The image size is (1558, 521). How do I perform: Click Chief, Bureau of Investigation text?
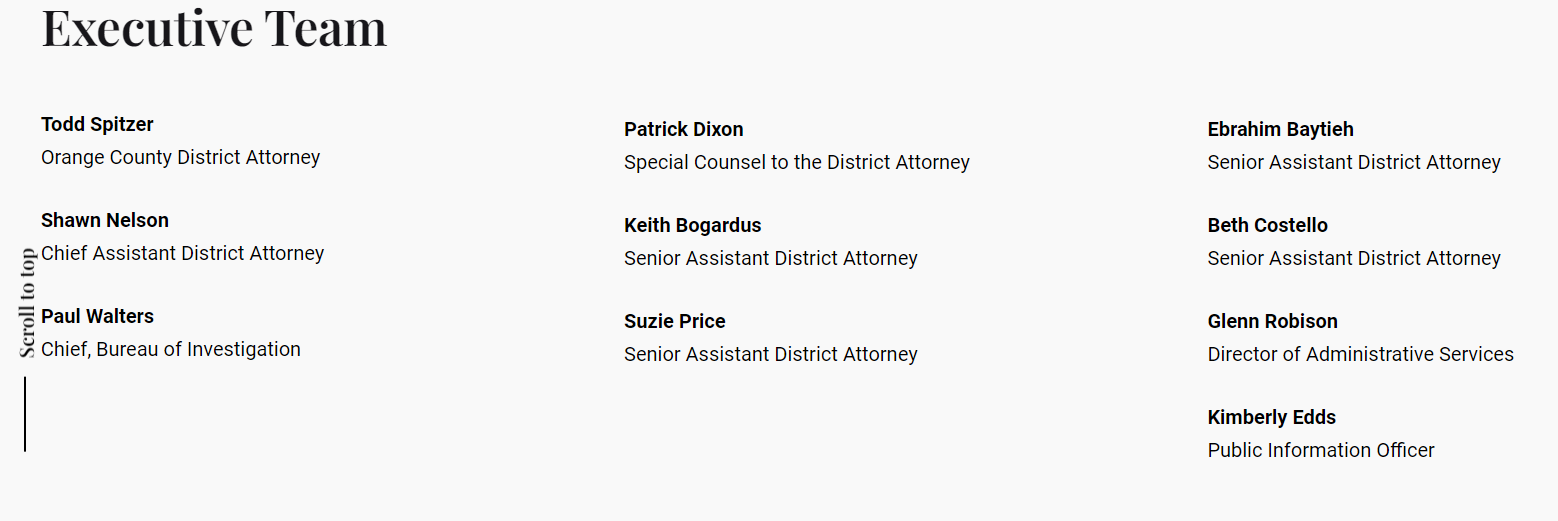pos(170,349)
